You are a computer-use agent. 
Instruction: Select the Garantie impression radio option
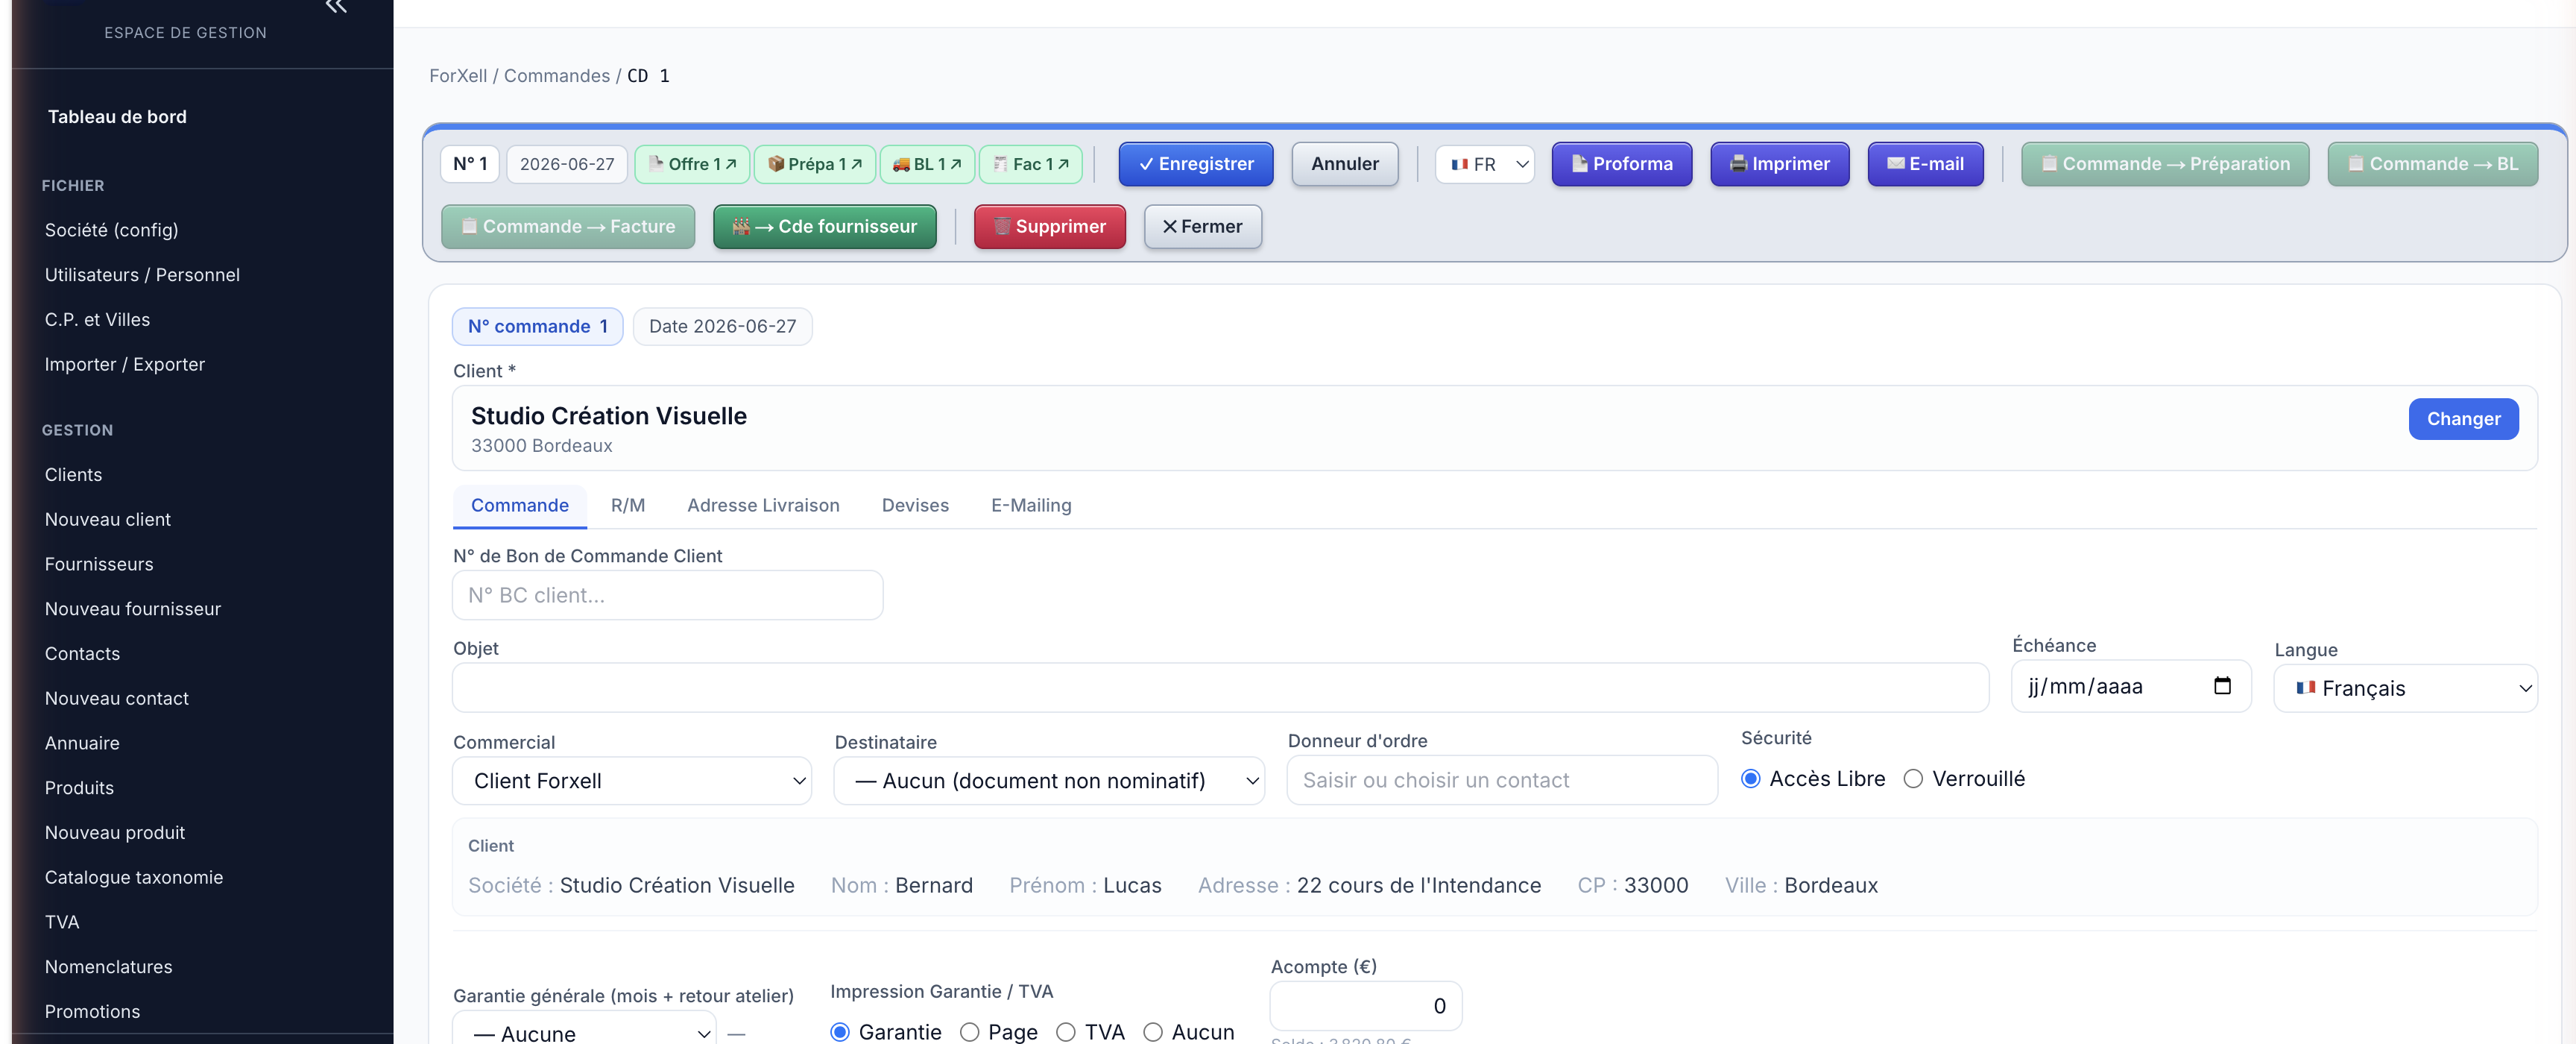[840, 1032]
